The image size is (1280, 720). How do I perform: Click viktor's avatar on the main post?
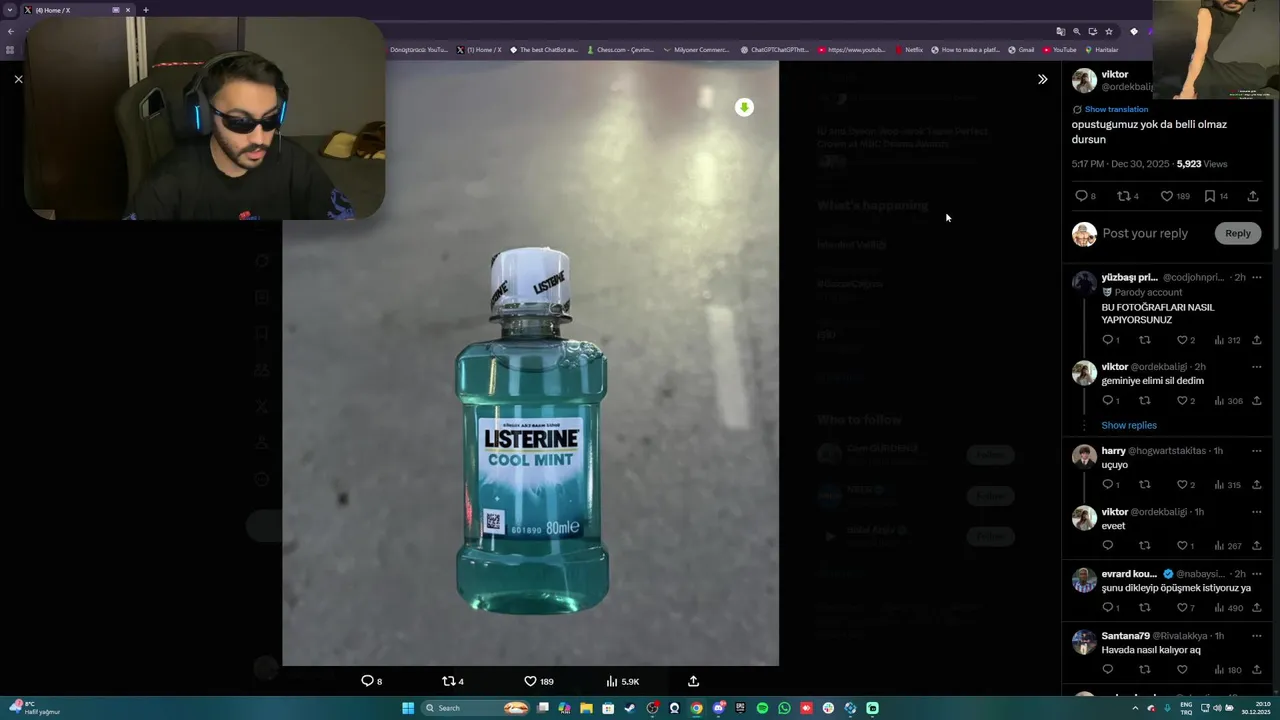click(x=1084, y=81)
